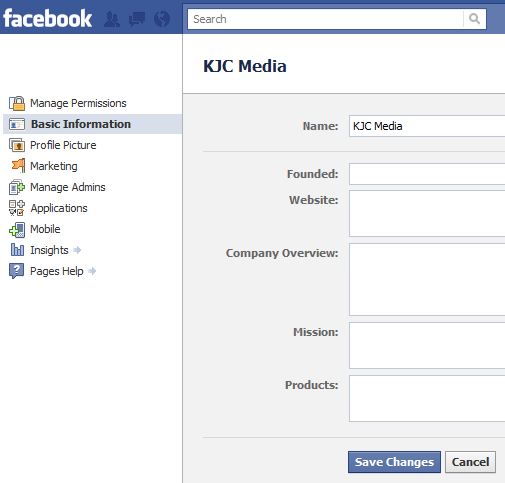
Task: Open the Applications section
Action: (x=58, y=208)
